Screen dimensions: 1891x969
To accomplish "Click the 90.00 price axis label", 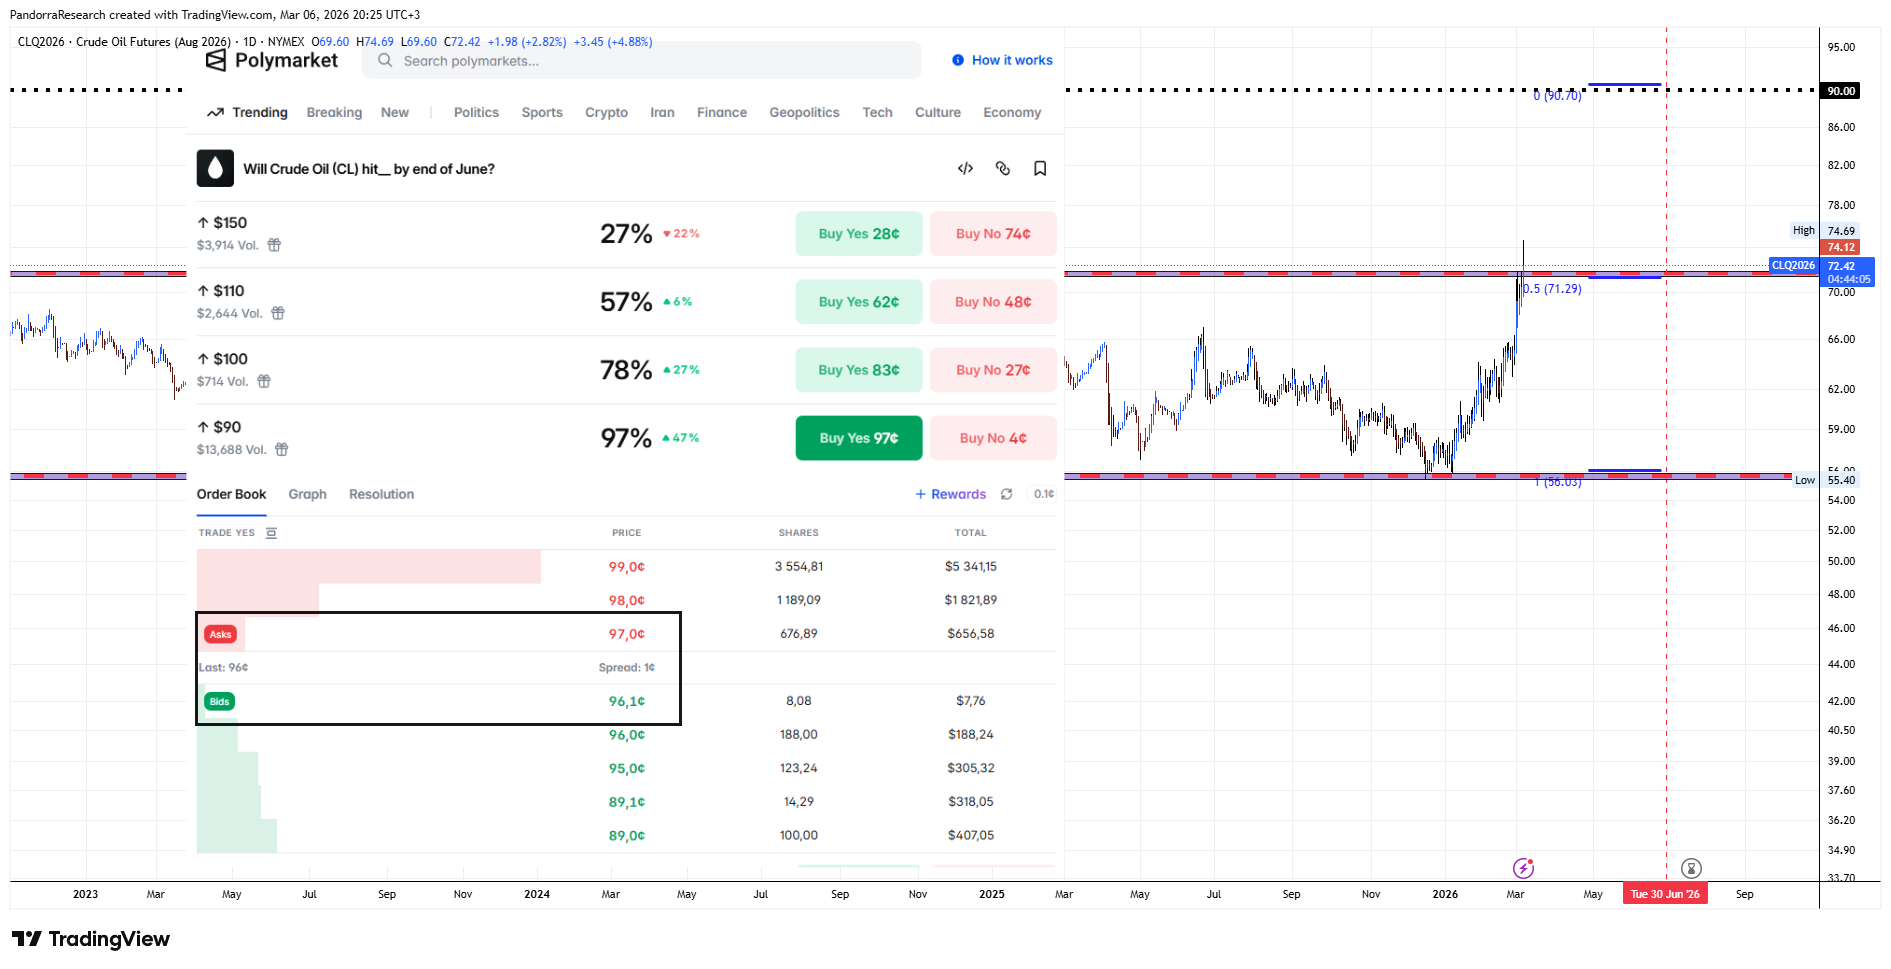I will 1841,91.
